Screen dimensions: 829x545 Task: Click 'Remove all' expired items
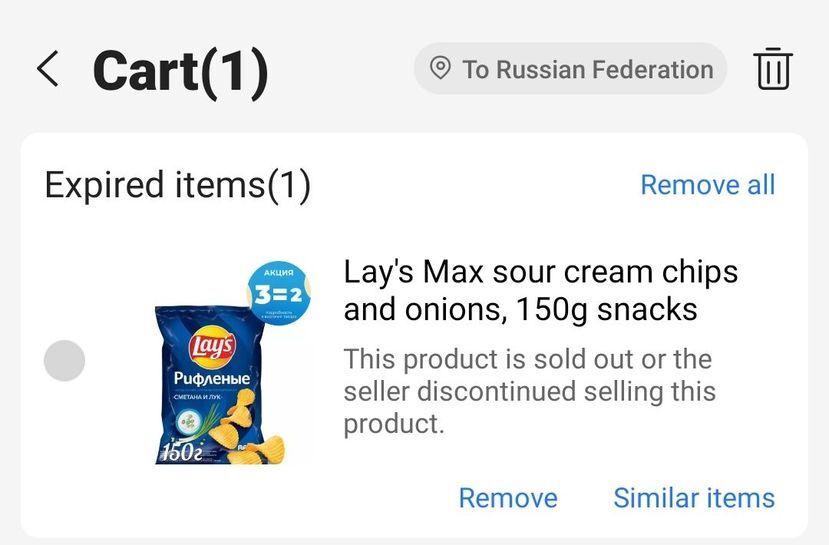click(707, 185)
